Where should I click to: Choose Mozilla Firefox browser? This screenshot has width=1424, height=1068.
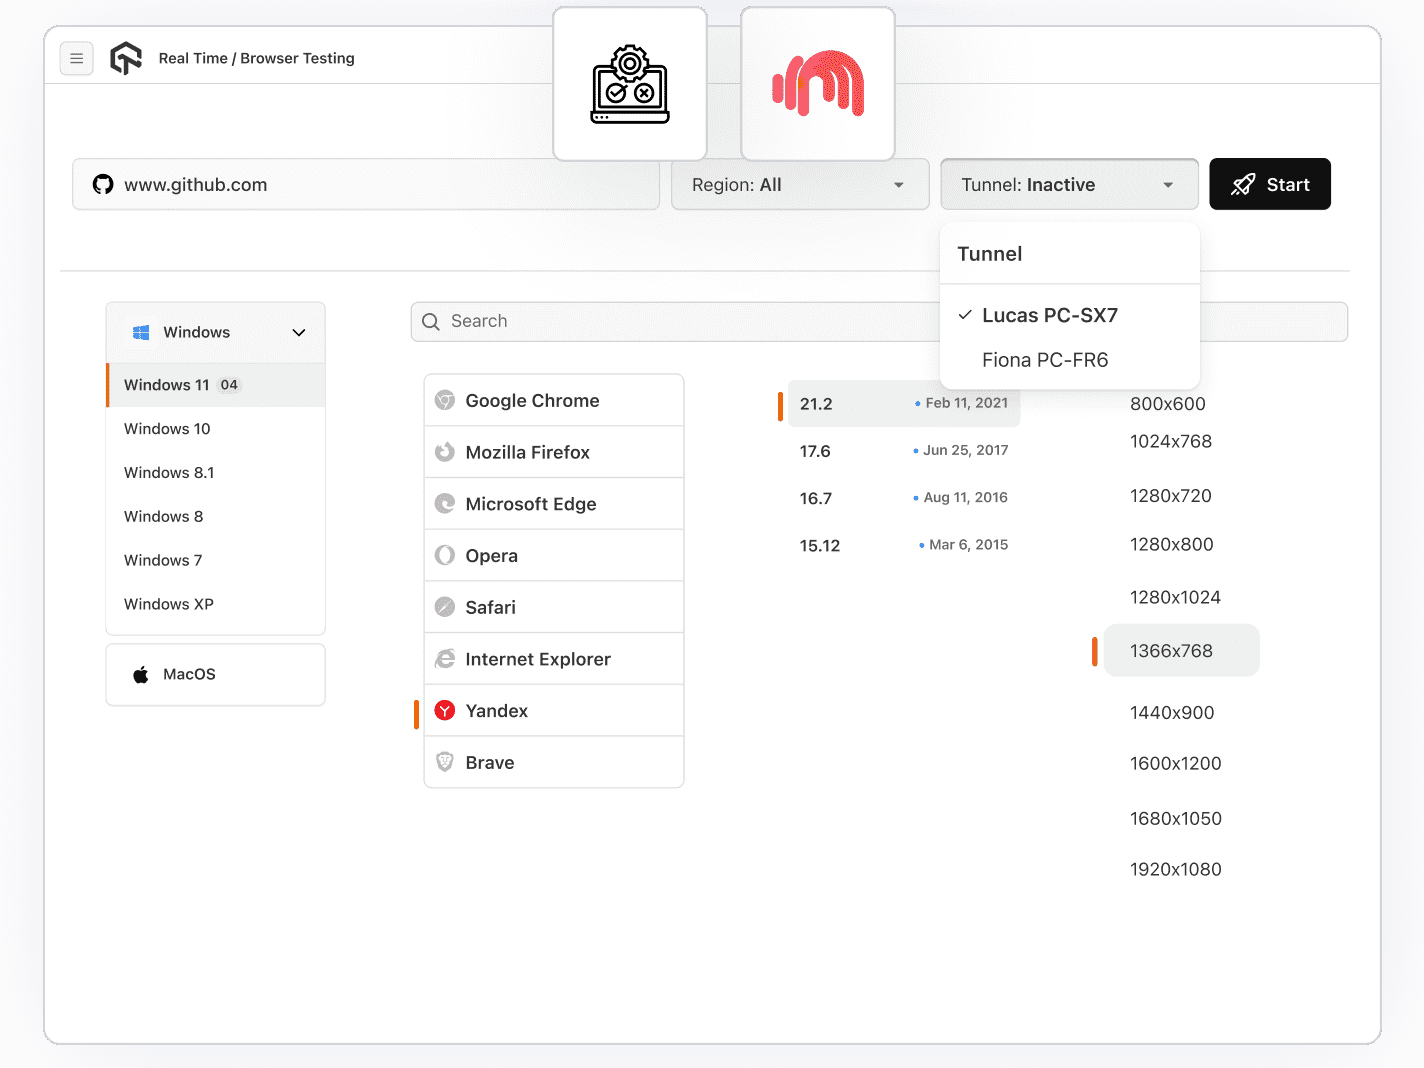(527, 453)
